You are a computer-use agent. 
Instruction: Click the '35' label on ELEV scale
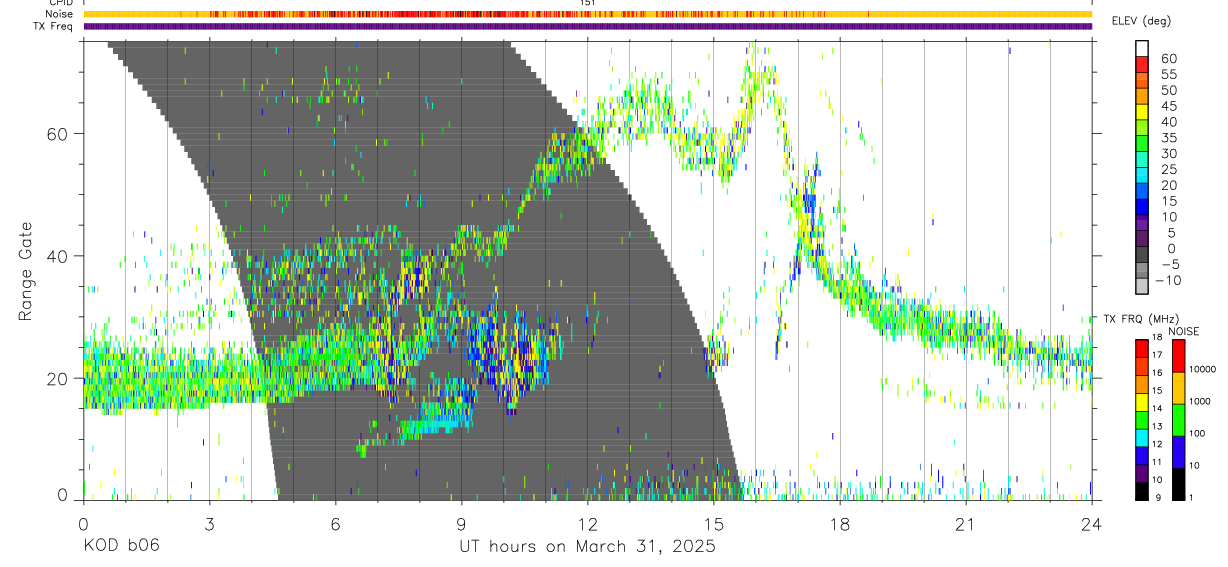[x=1168, y=138]
